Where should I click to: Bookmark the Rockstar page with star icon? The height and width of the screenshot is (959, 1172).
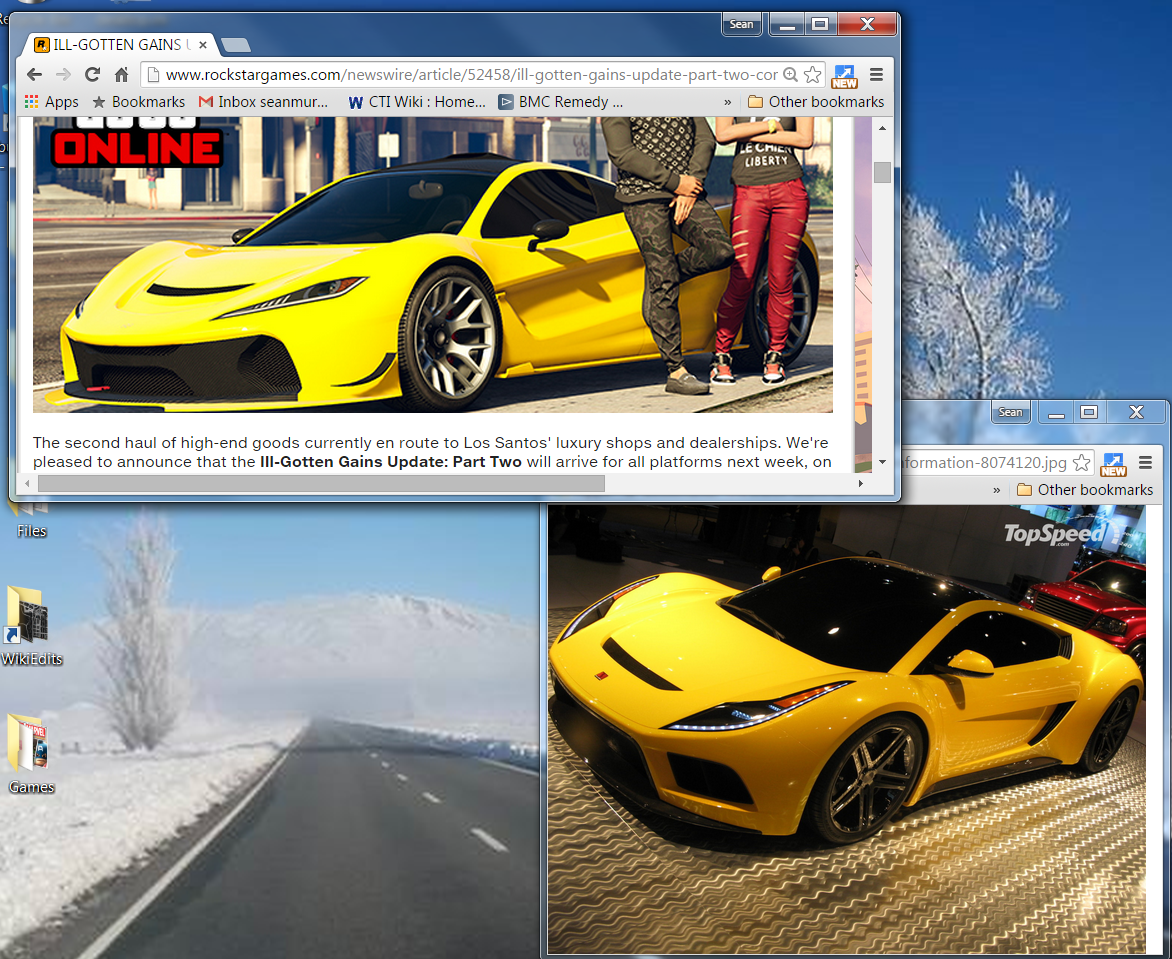pyautogui.click(x=812, y=75)
